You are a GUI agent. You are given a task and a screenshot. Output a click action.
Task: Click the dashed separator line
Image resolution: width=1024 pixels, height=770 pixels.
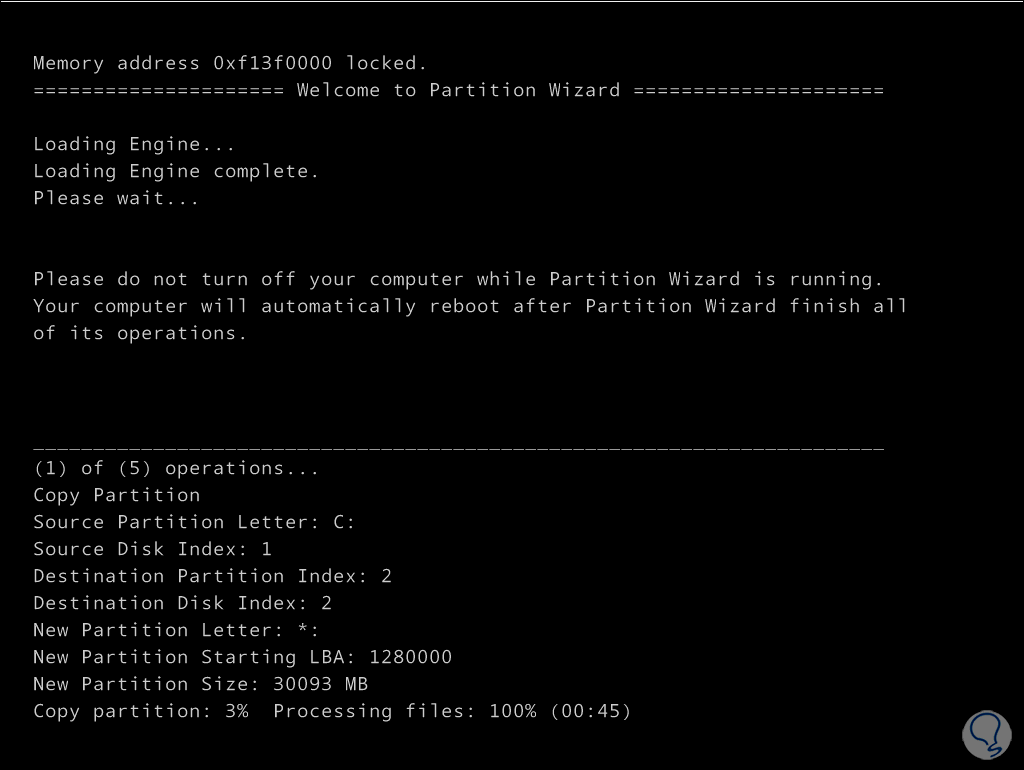458,449
